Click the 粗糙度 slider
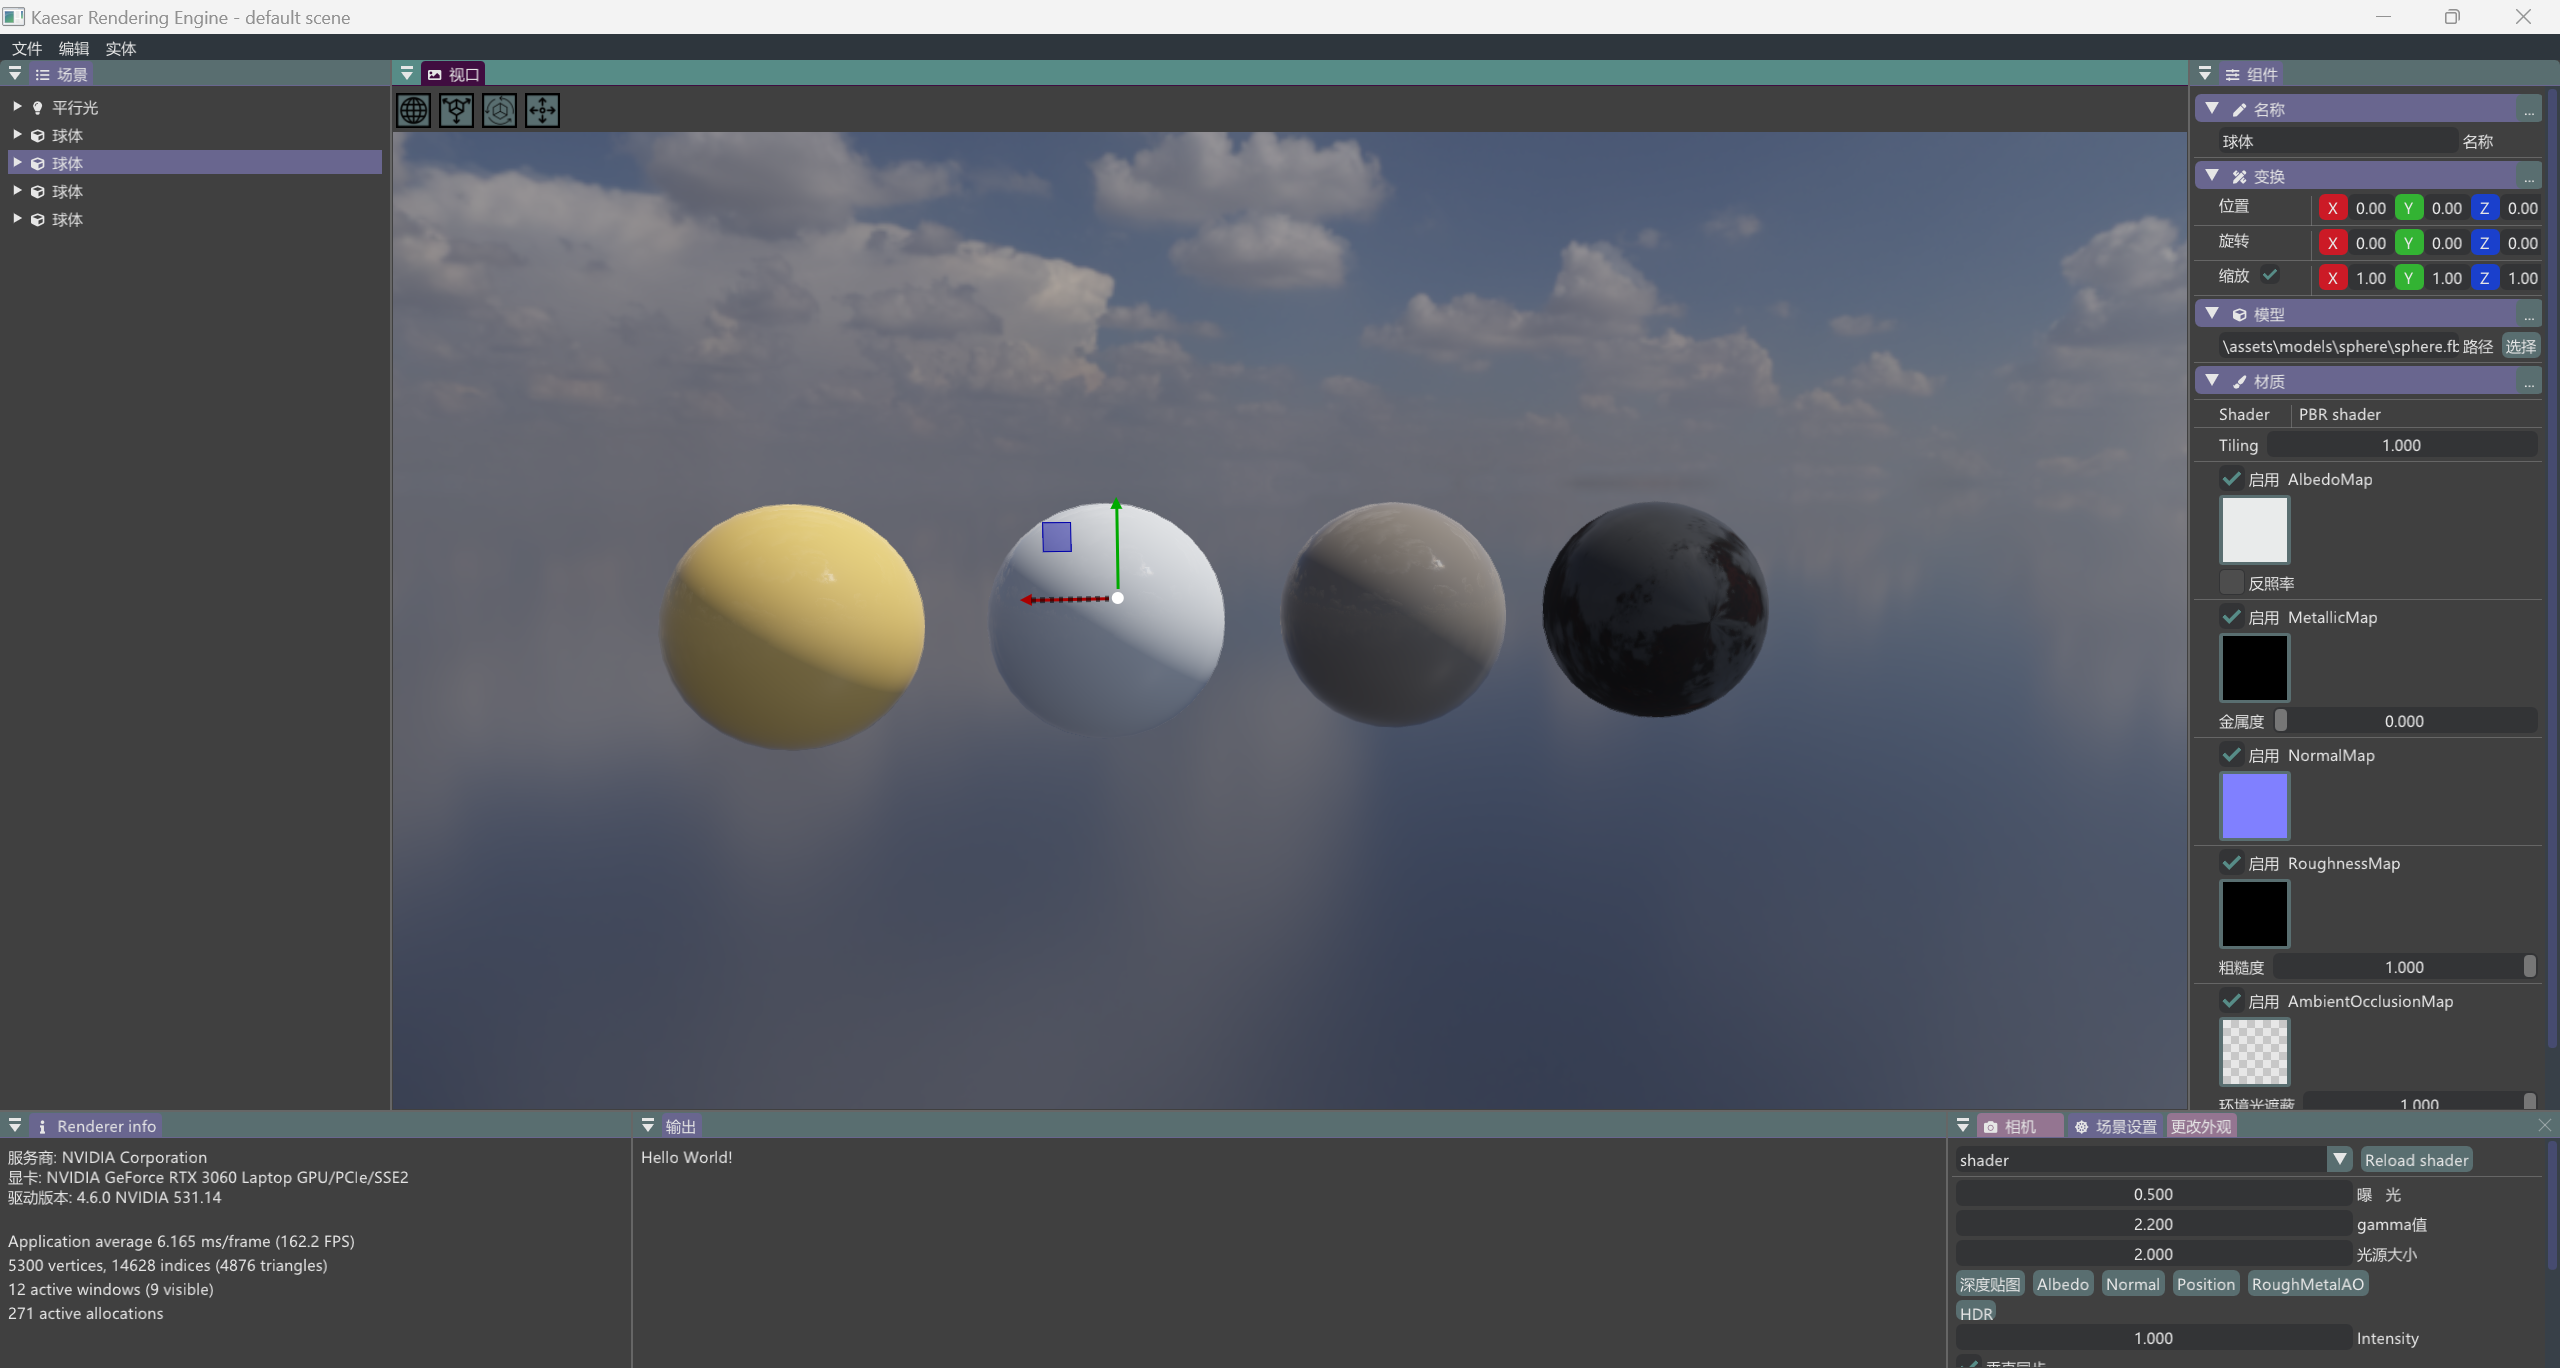 coord(2404,967)
